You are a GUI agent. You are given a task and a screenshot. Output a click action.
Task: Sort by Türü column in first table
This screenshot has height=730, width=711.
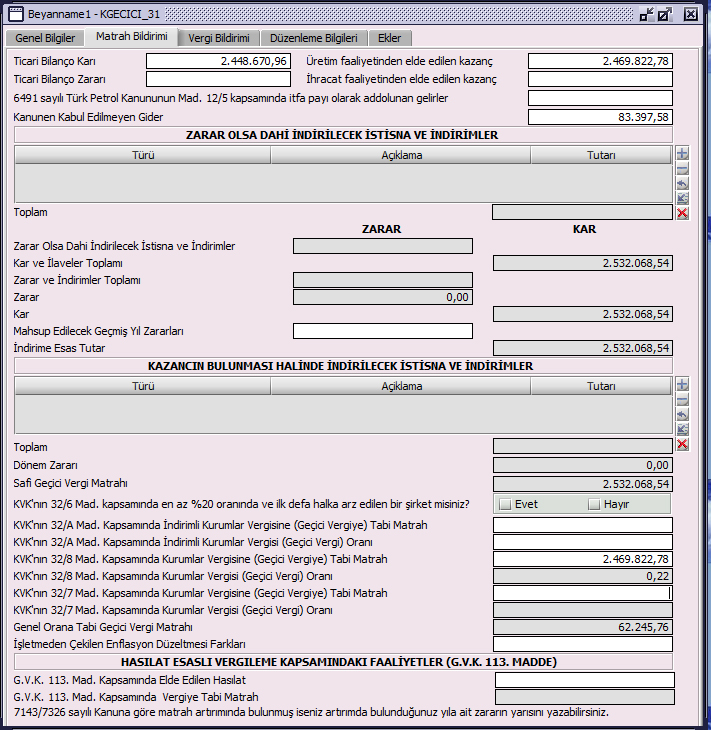(x=143, y=155)
